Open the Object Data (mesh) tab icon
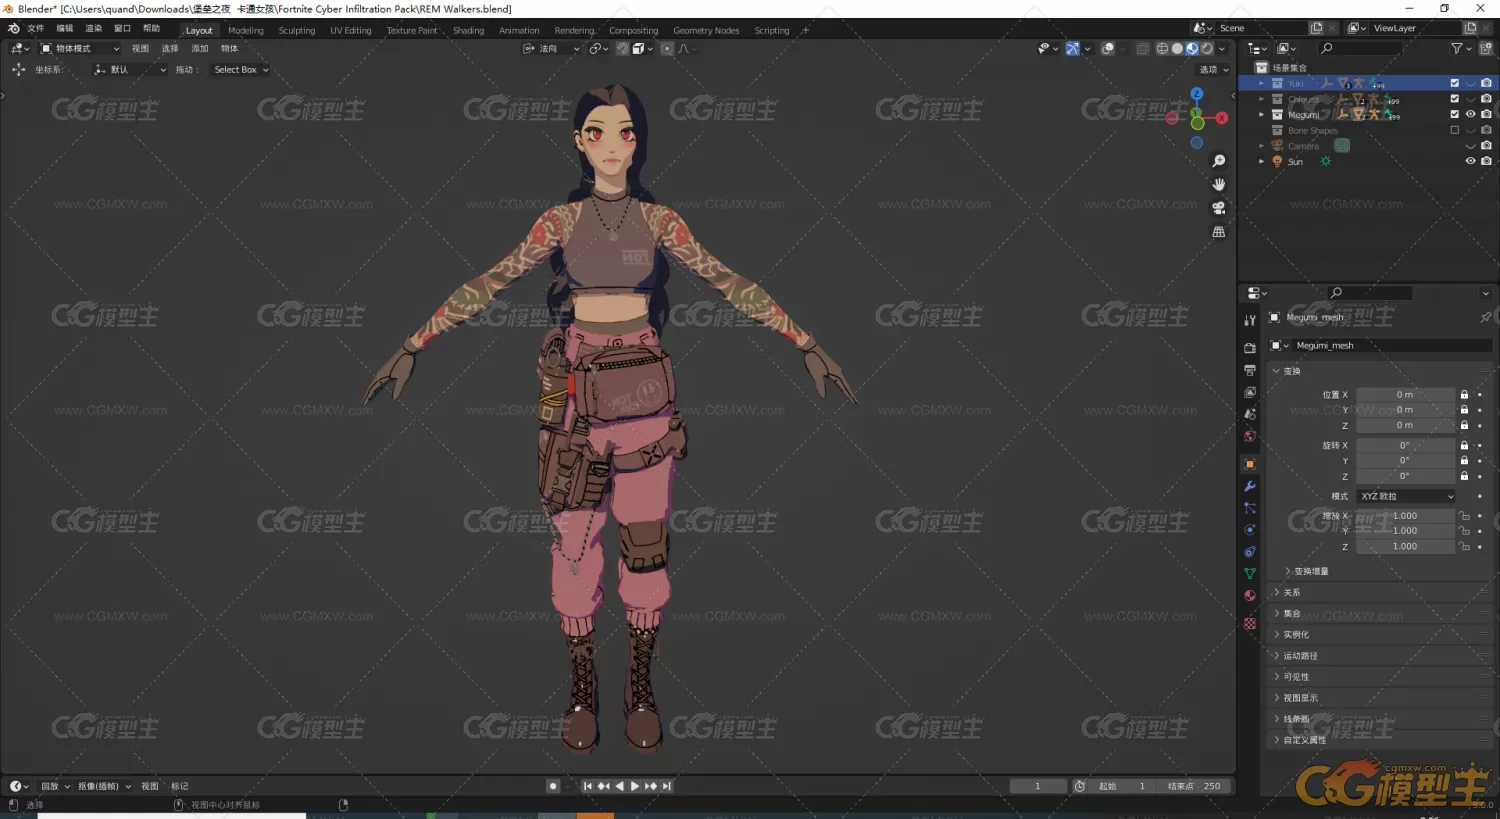 tap(1250, 574)
